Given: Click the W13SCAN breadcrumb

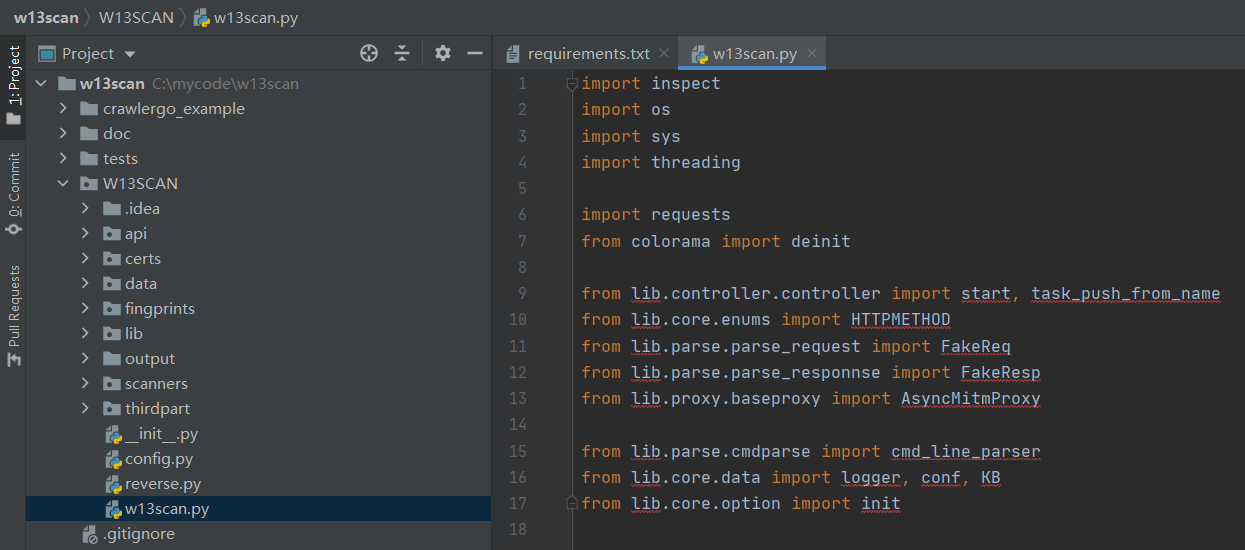Looking at the screenshot, I should 136,18.
